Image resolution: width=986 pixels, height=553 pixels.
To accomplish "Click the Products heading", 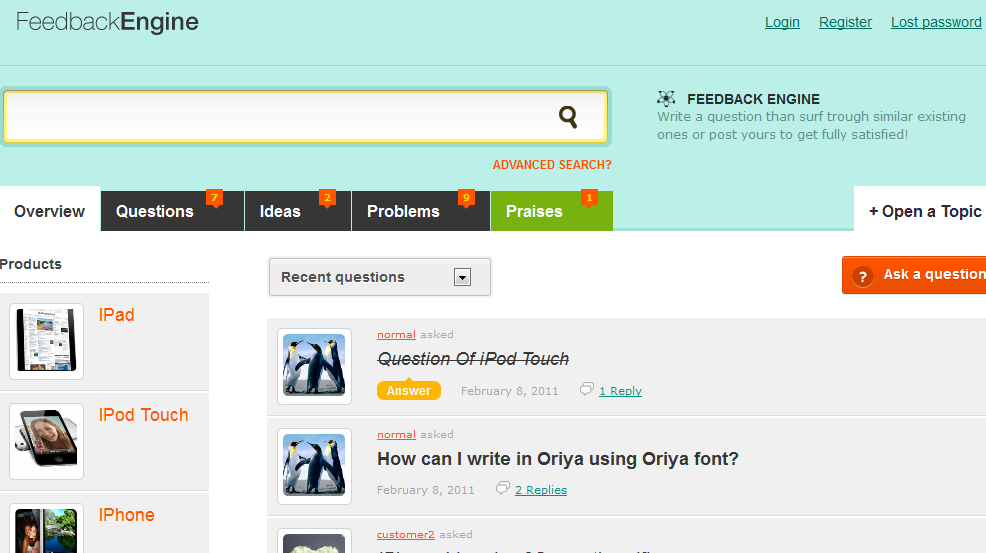I will point(31,264).
